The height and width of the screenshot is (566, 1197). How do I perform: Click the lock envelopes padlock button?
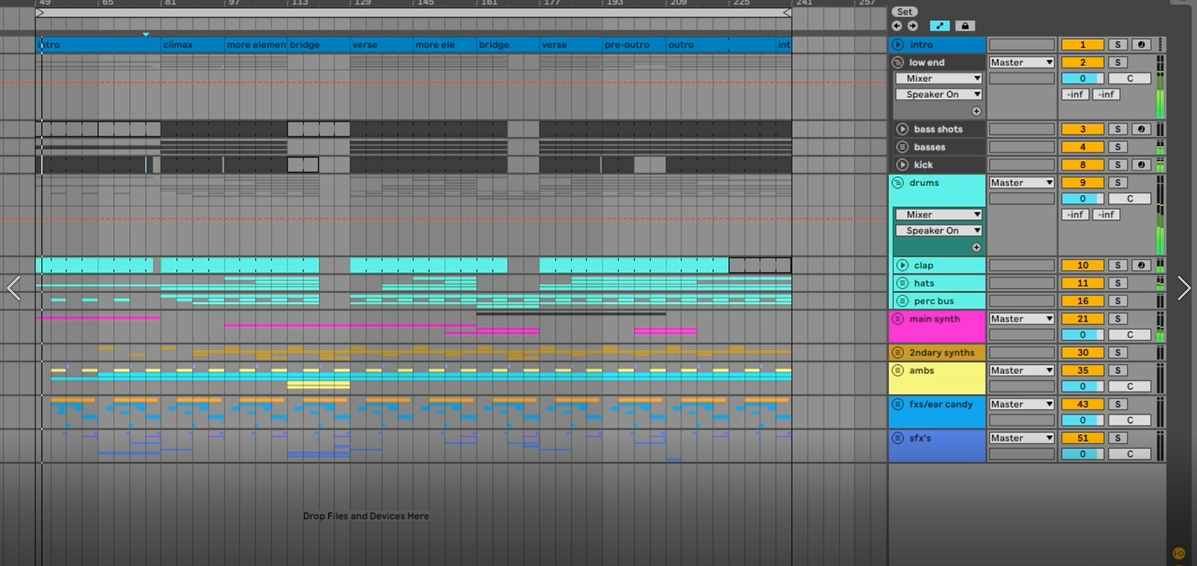pos(965,26)
